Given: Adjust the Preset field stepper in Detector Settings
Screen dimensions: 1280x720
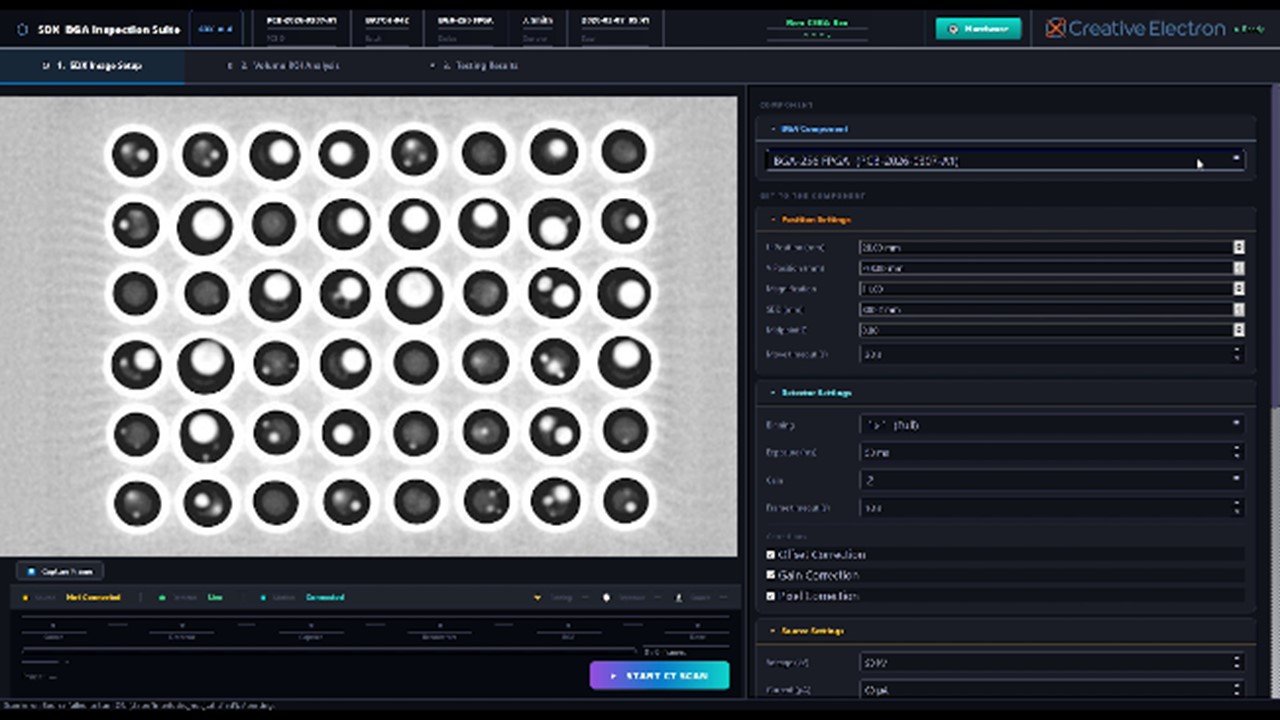Looking at the screenshot, I should coord(1238,508).
